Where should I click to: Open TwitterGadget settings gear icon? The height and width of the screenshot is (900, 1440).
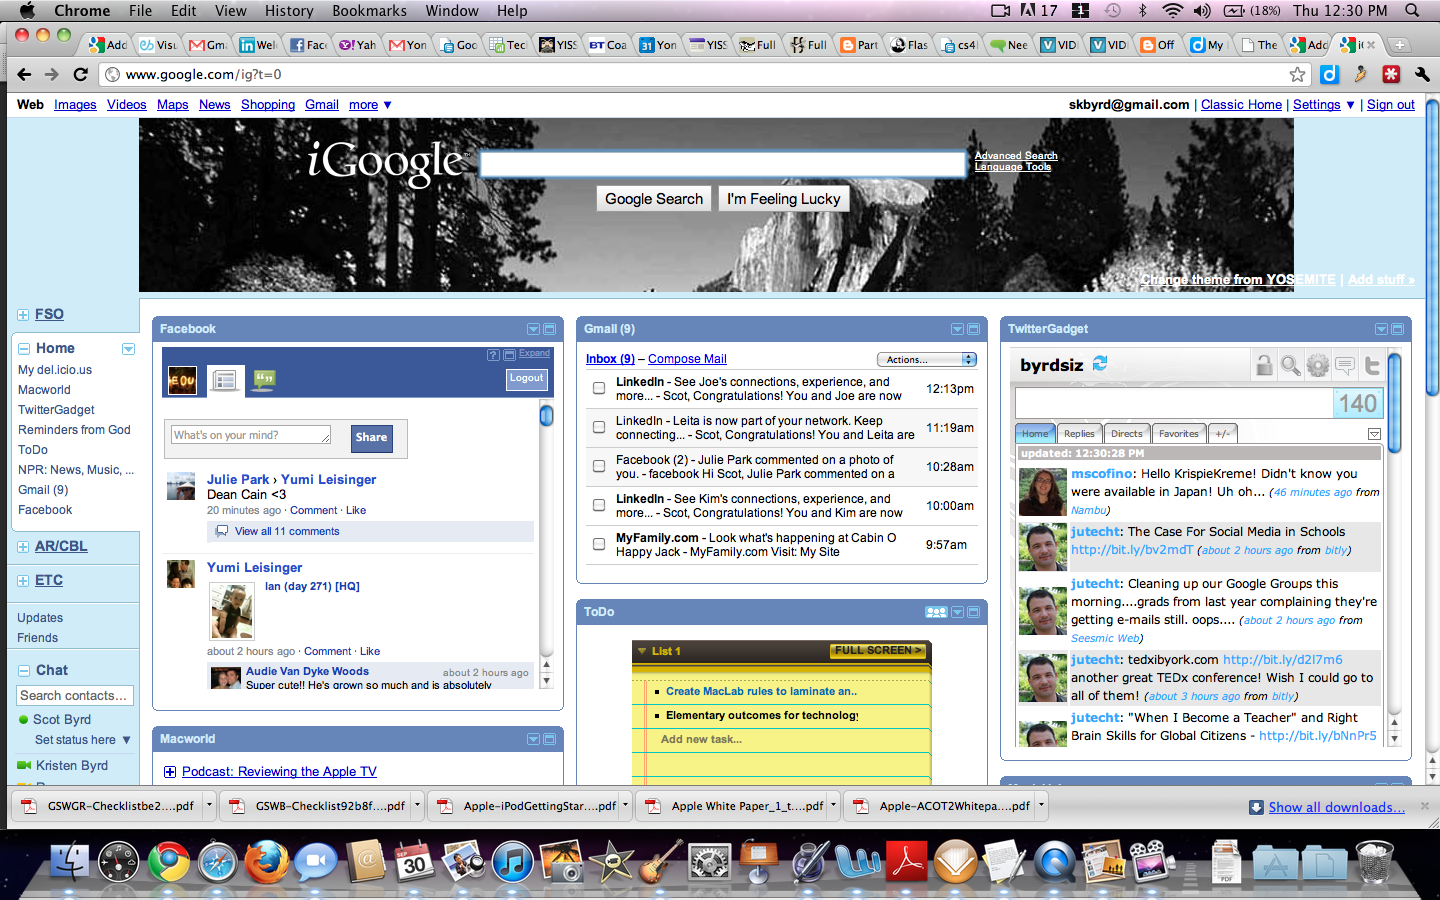point(1318,365)
